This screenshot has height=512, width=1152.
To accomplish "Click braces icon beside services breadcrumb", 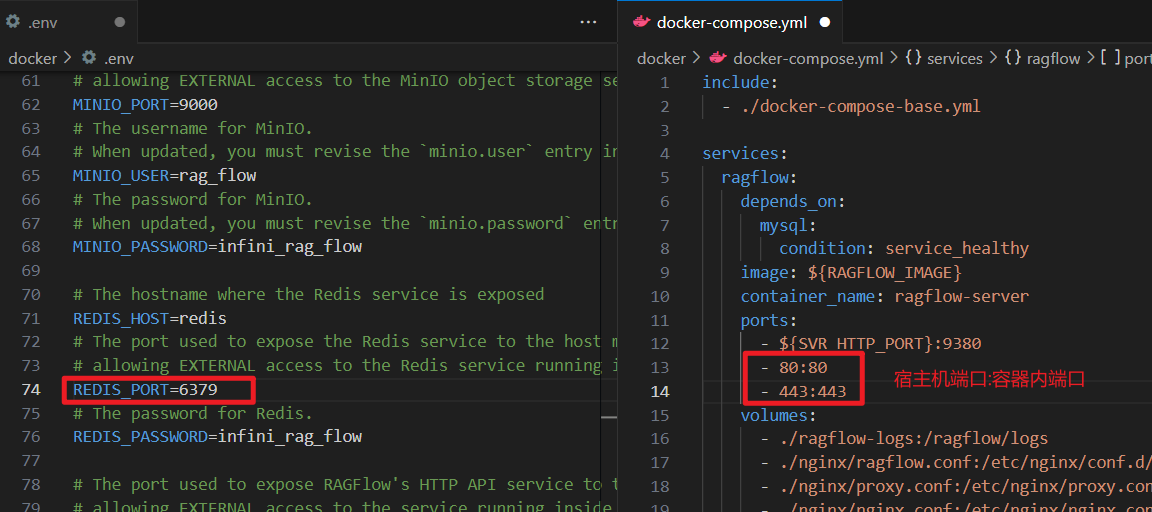I will [x=913, y=58].
